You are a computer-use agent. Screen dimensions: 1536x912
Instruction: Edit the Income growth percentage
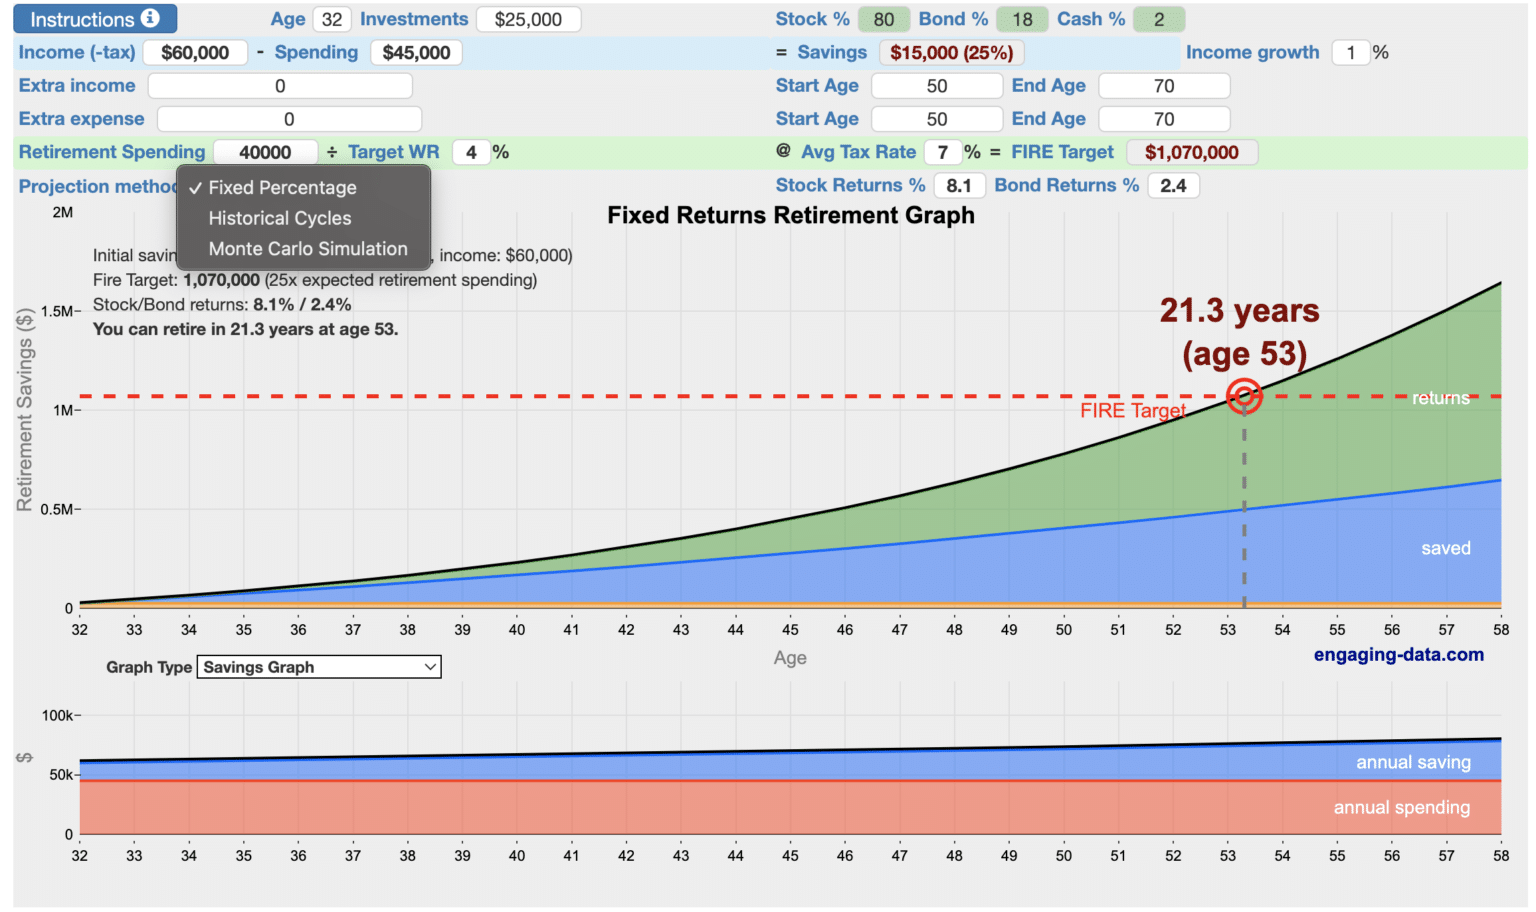point(1350,52)
